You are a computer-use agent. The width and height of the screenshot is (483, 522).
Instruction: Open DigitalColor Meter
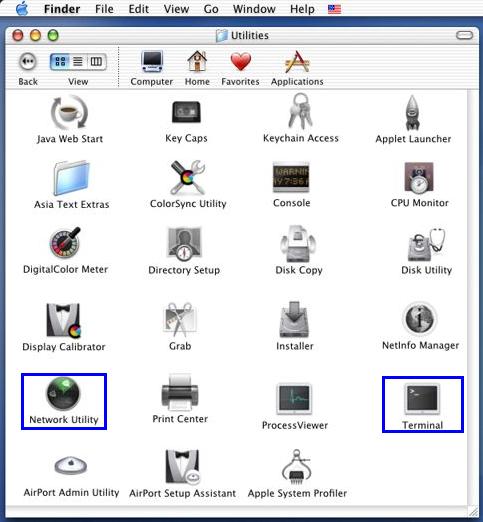pyautogui.click(x=65, y=243)
